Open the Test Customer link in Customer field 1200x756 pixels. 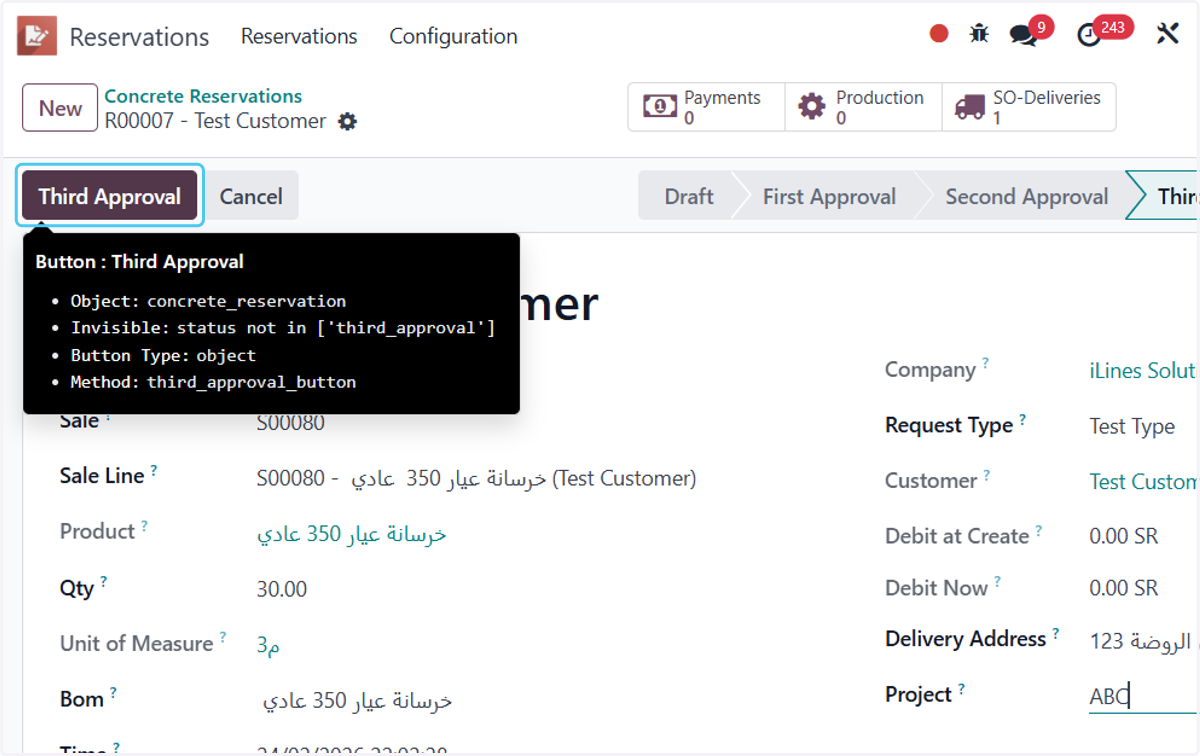[x=1143, y=481]
